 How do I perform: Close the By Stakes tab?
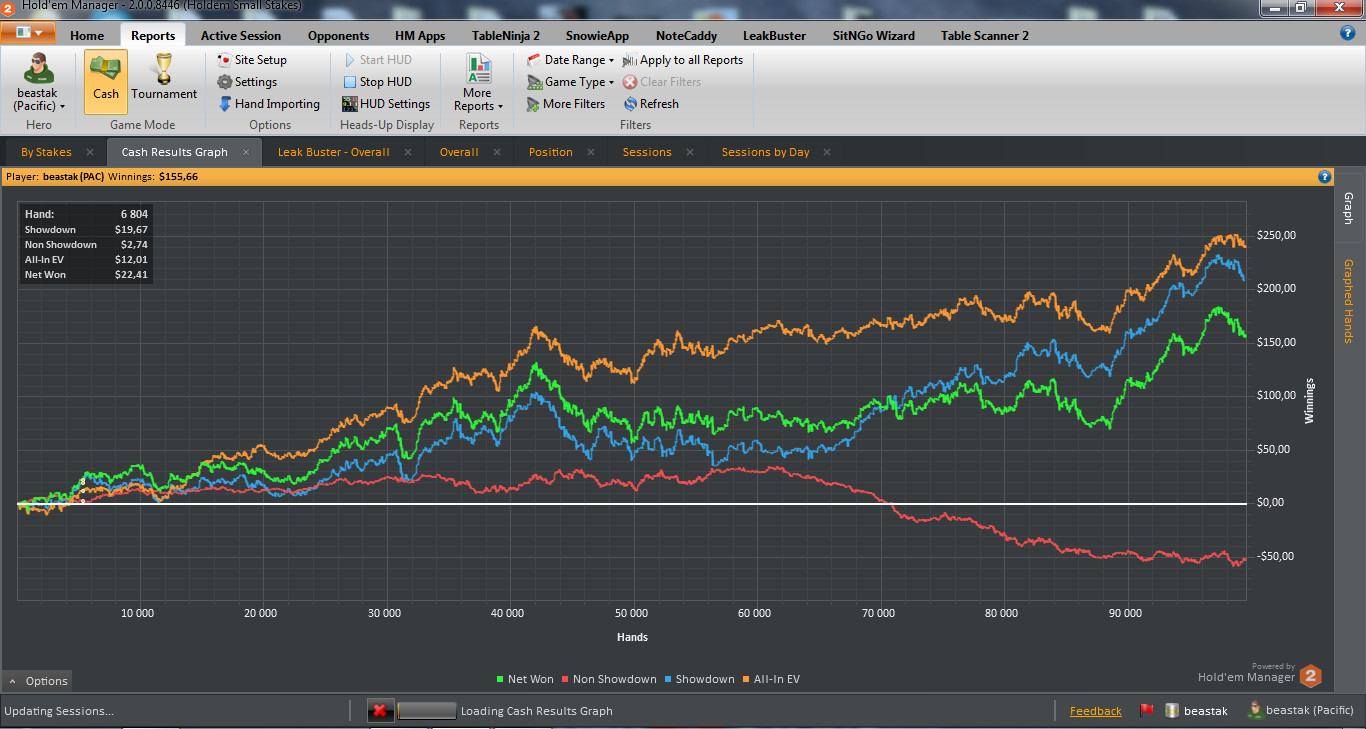tap(90, 152)
